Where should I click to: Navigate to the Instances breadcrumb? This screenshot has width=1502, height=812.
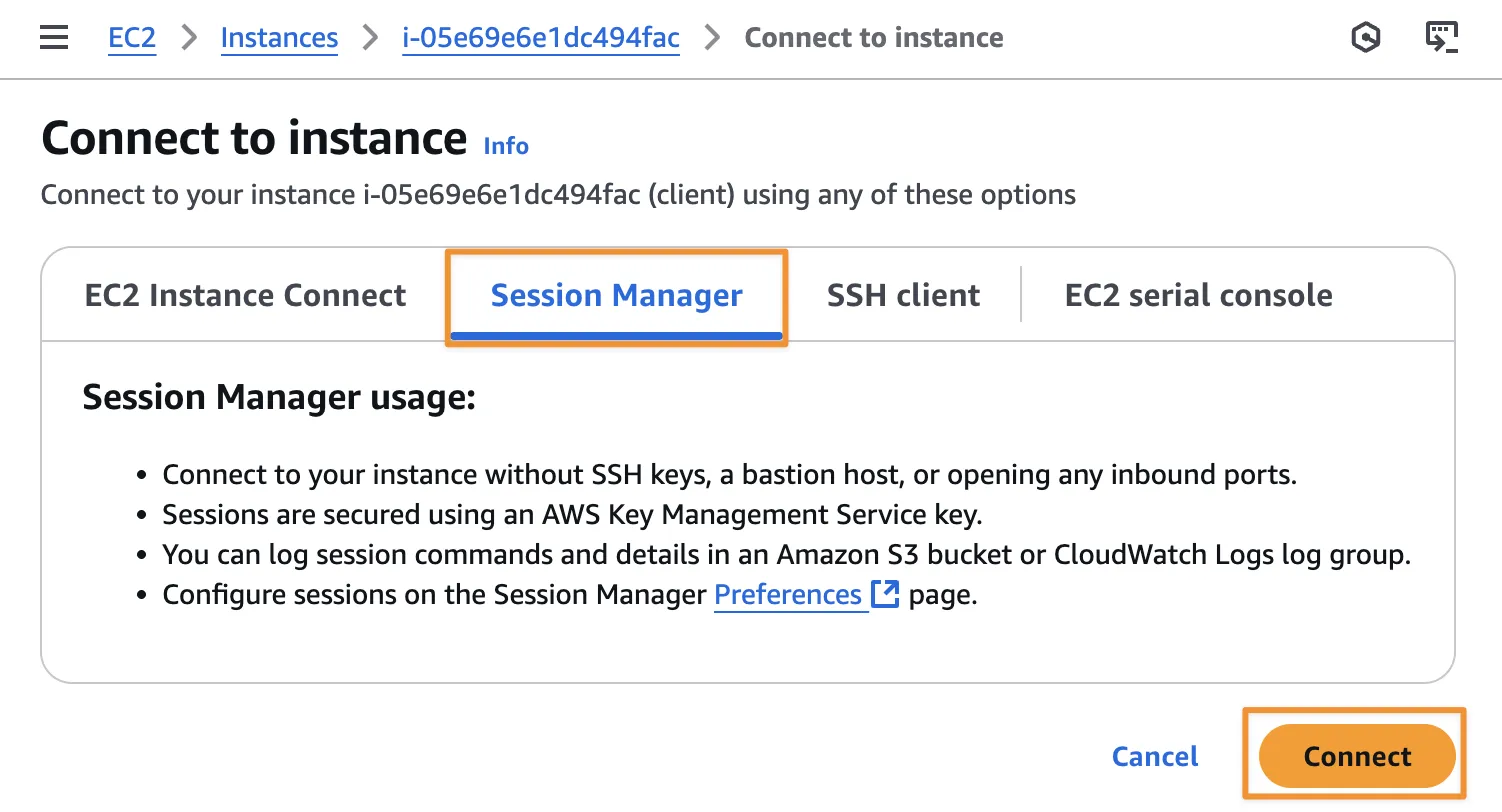(x=279, y=39)
